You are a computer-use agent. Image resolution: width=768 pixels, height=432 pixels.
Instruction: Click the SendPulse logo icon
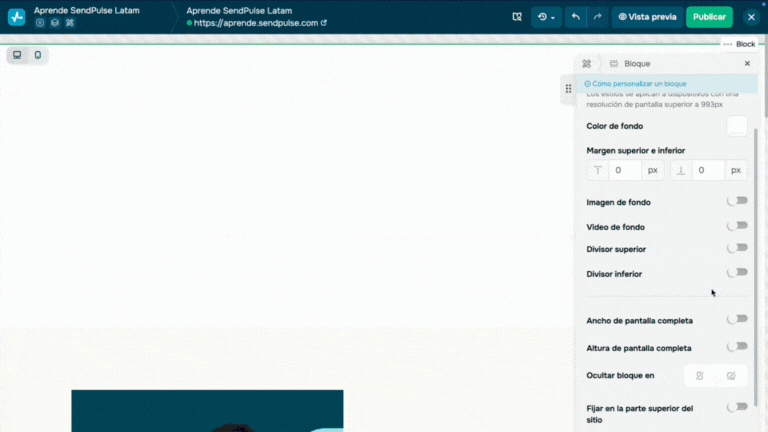(17, 17)
